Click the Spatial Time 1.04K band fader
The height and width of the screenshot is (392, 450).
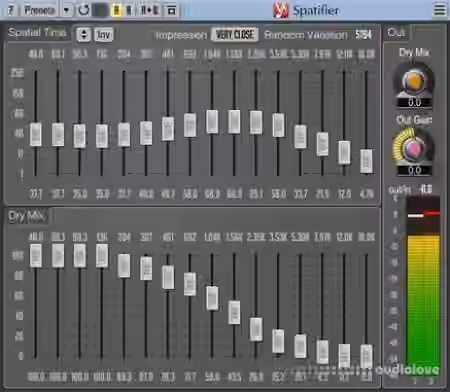tap(212, 122)
